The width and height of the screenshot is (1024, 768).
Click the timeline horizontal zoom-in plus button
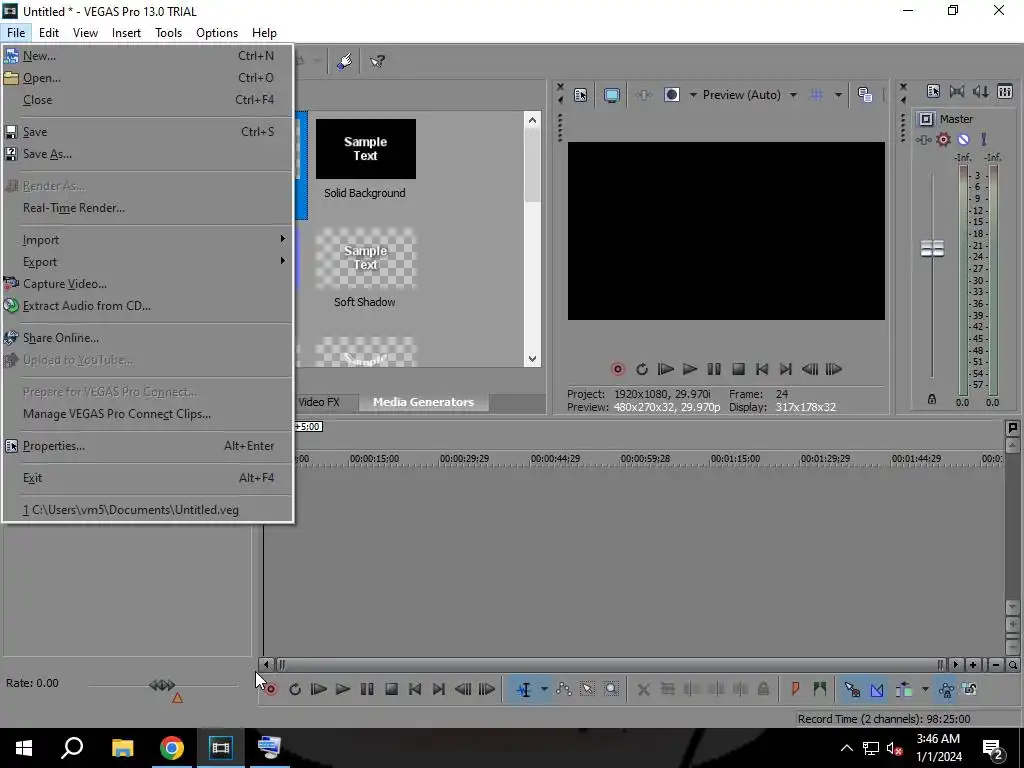(x=973, y=665)
